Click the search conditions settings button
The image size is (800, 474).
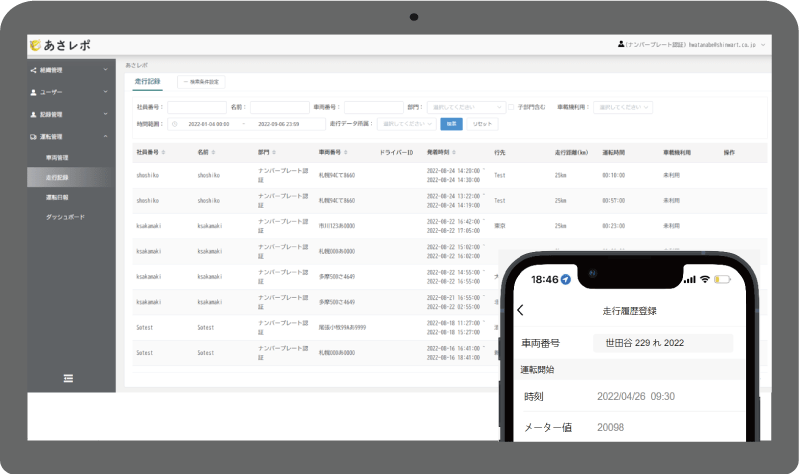click(x=201, y=82)
